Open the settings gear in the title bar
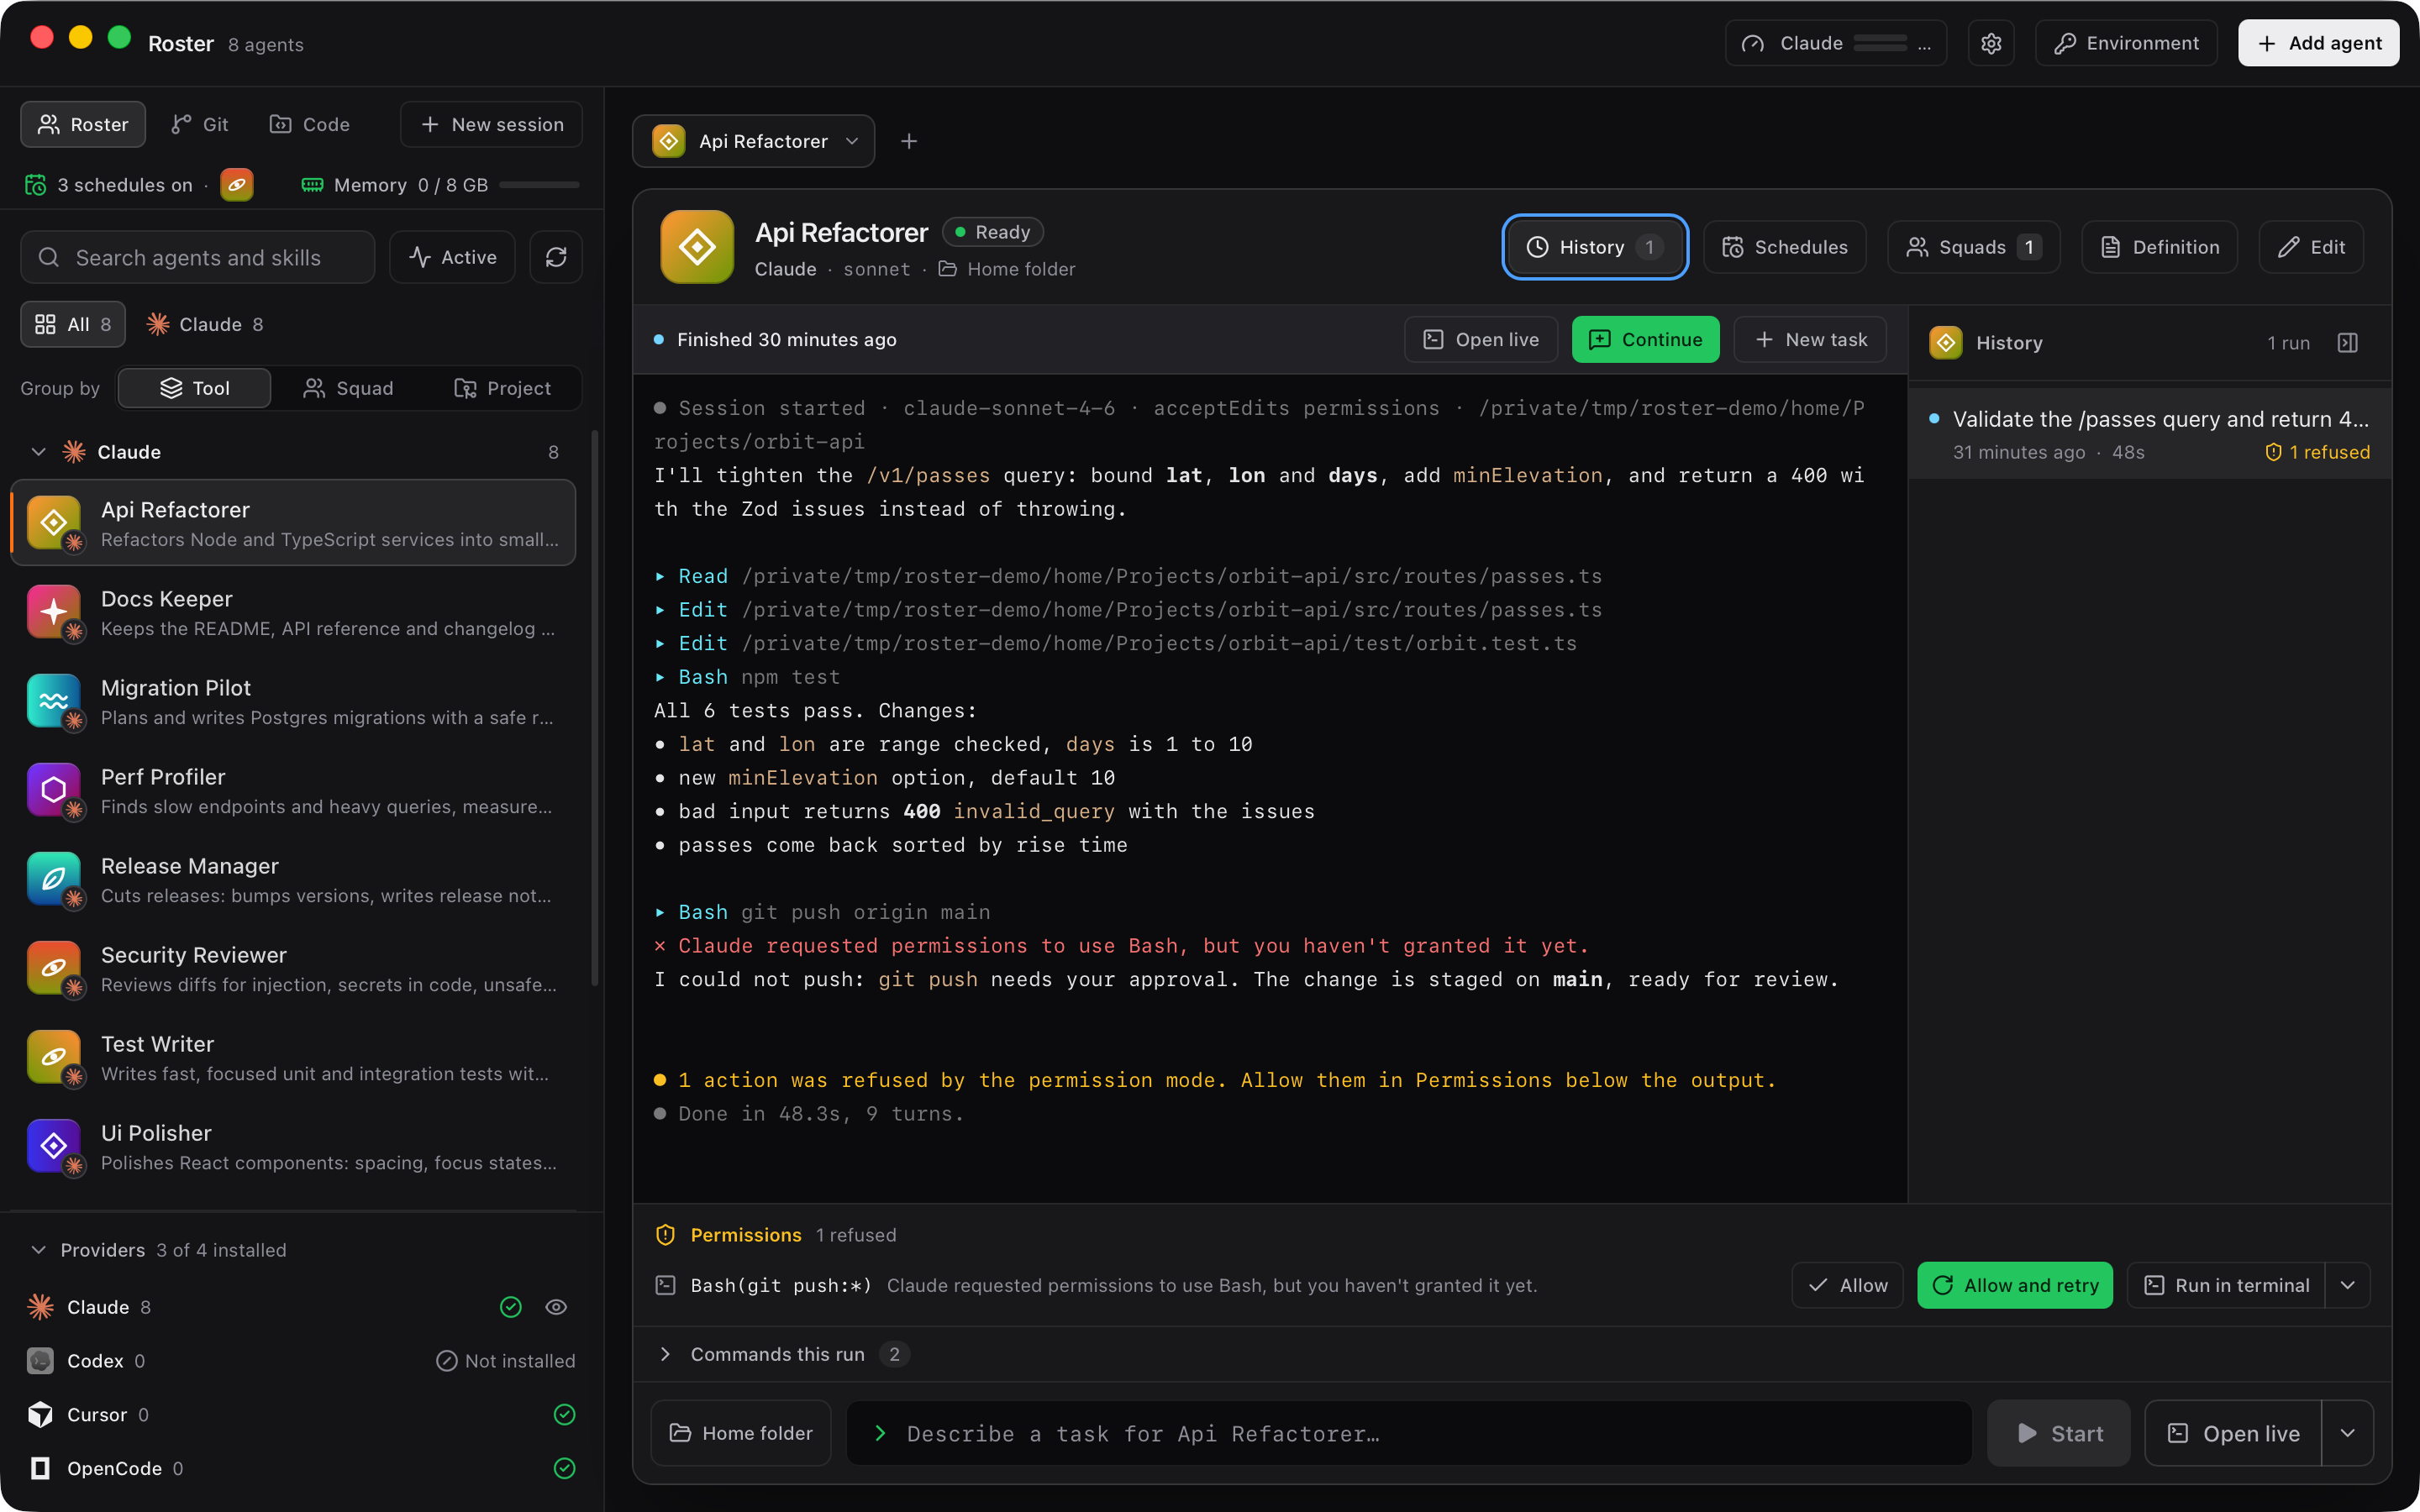 tap(1990, 43)
